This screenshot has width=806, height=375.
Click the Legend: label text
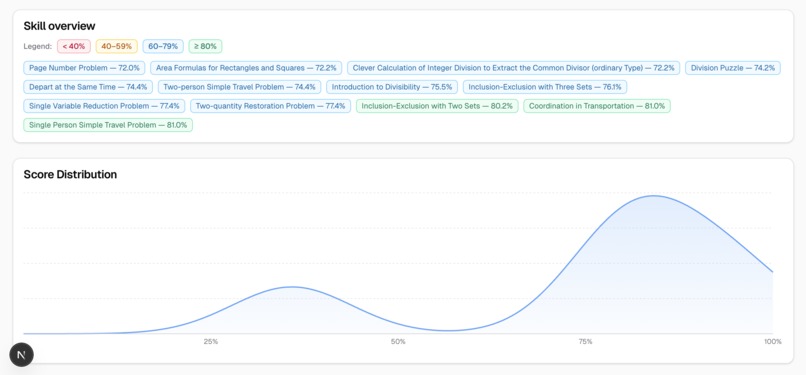[38, 46]
